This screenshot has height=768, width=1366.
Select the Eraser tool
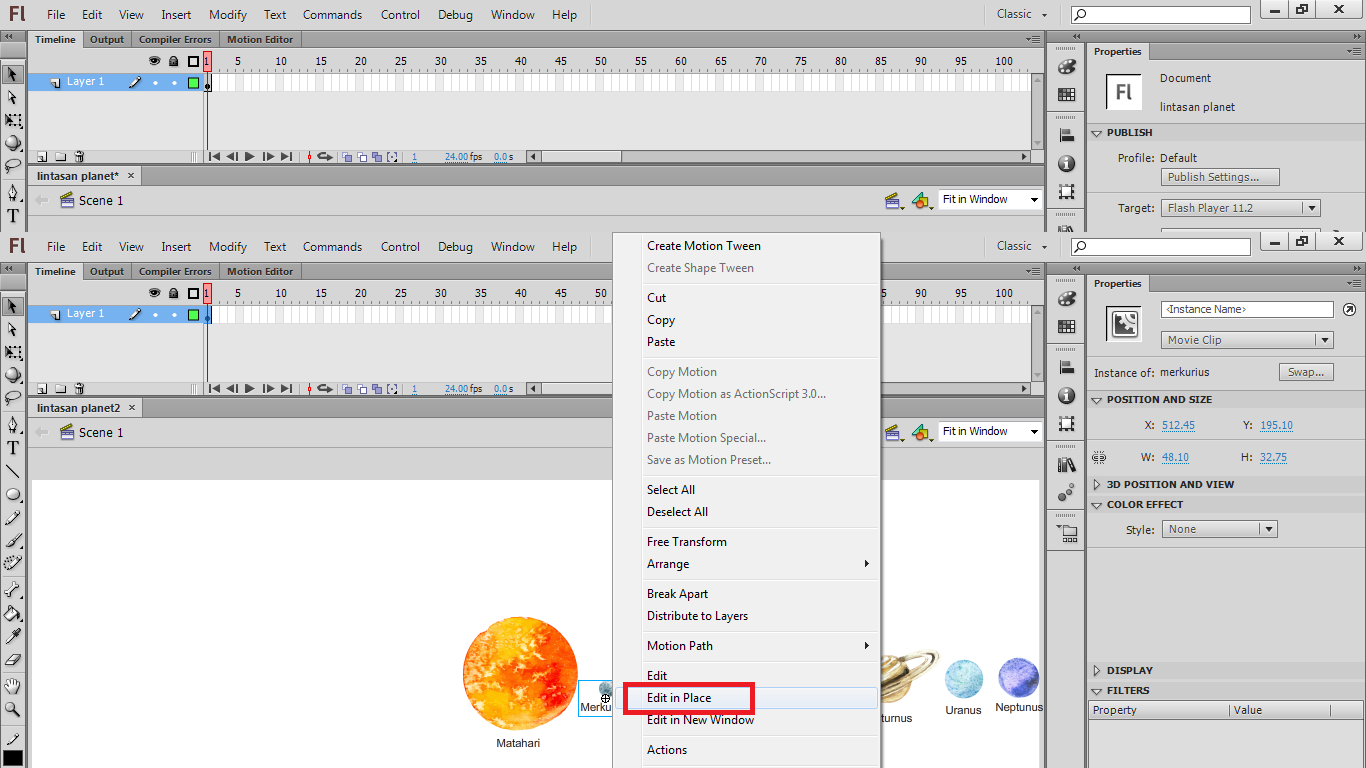pos(13,659)
